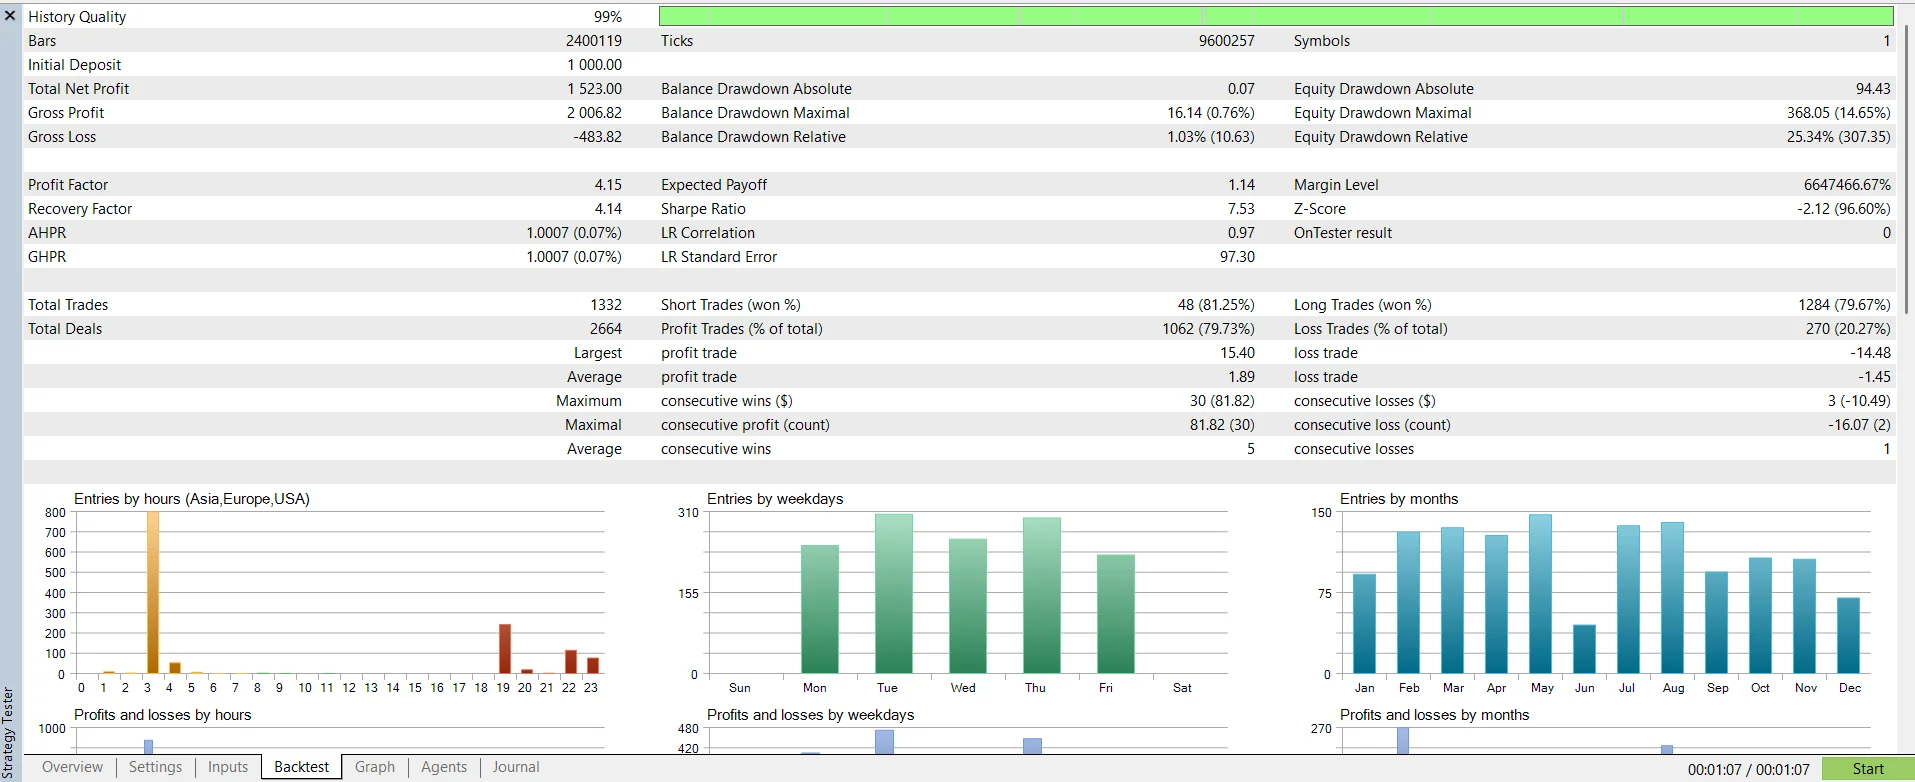Click the Initial Deposit value "1 000.00"
This screenshot has width=1915, height=782.
click(594, 65)
